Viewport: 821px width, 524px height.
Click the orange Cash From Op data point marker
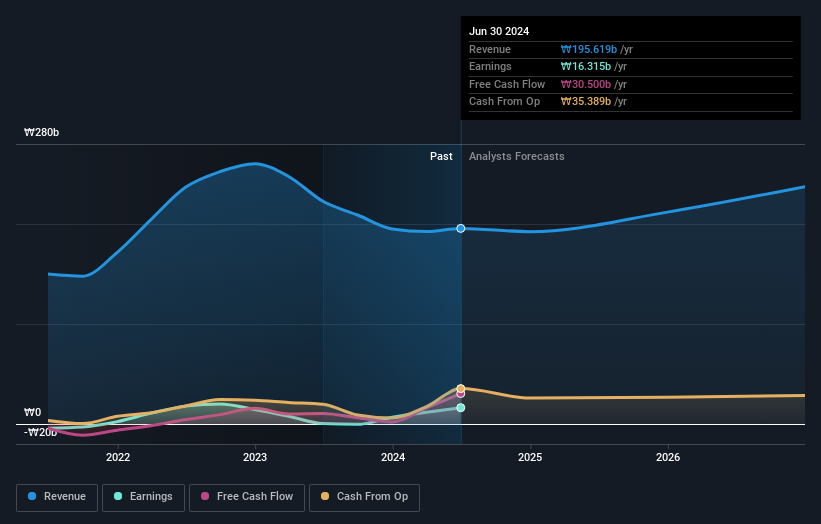[x=461, y=388]
